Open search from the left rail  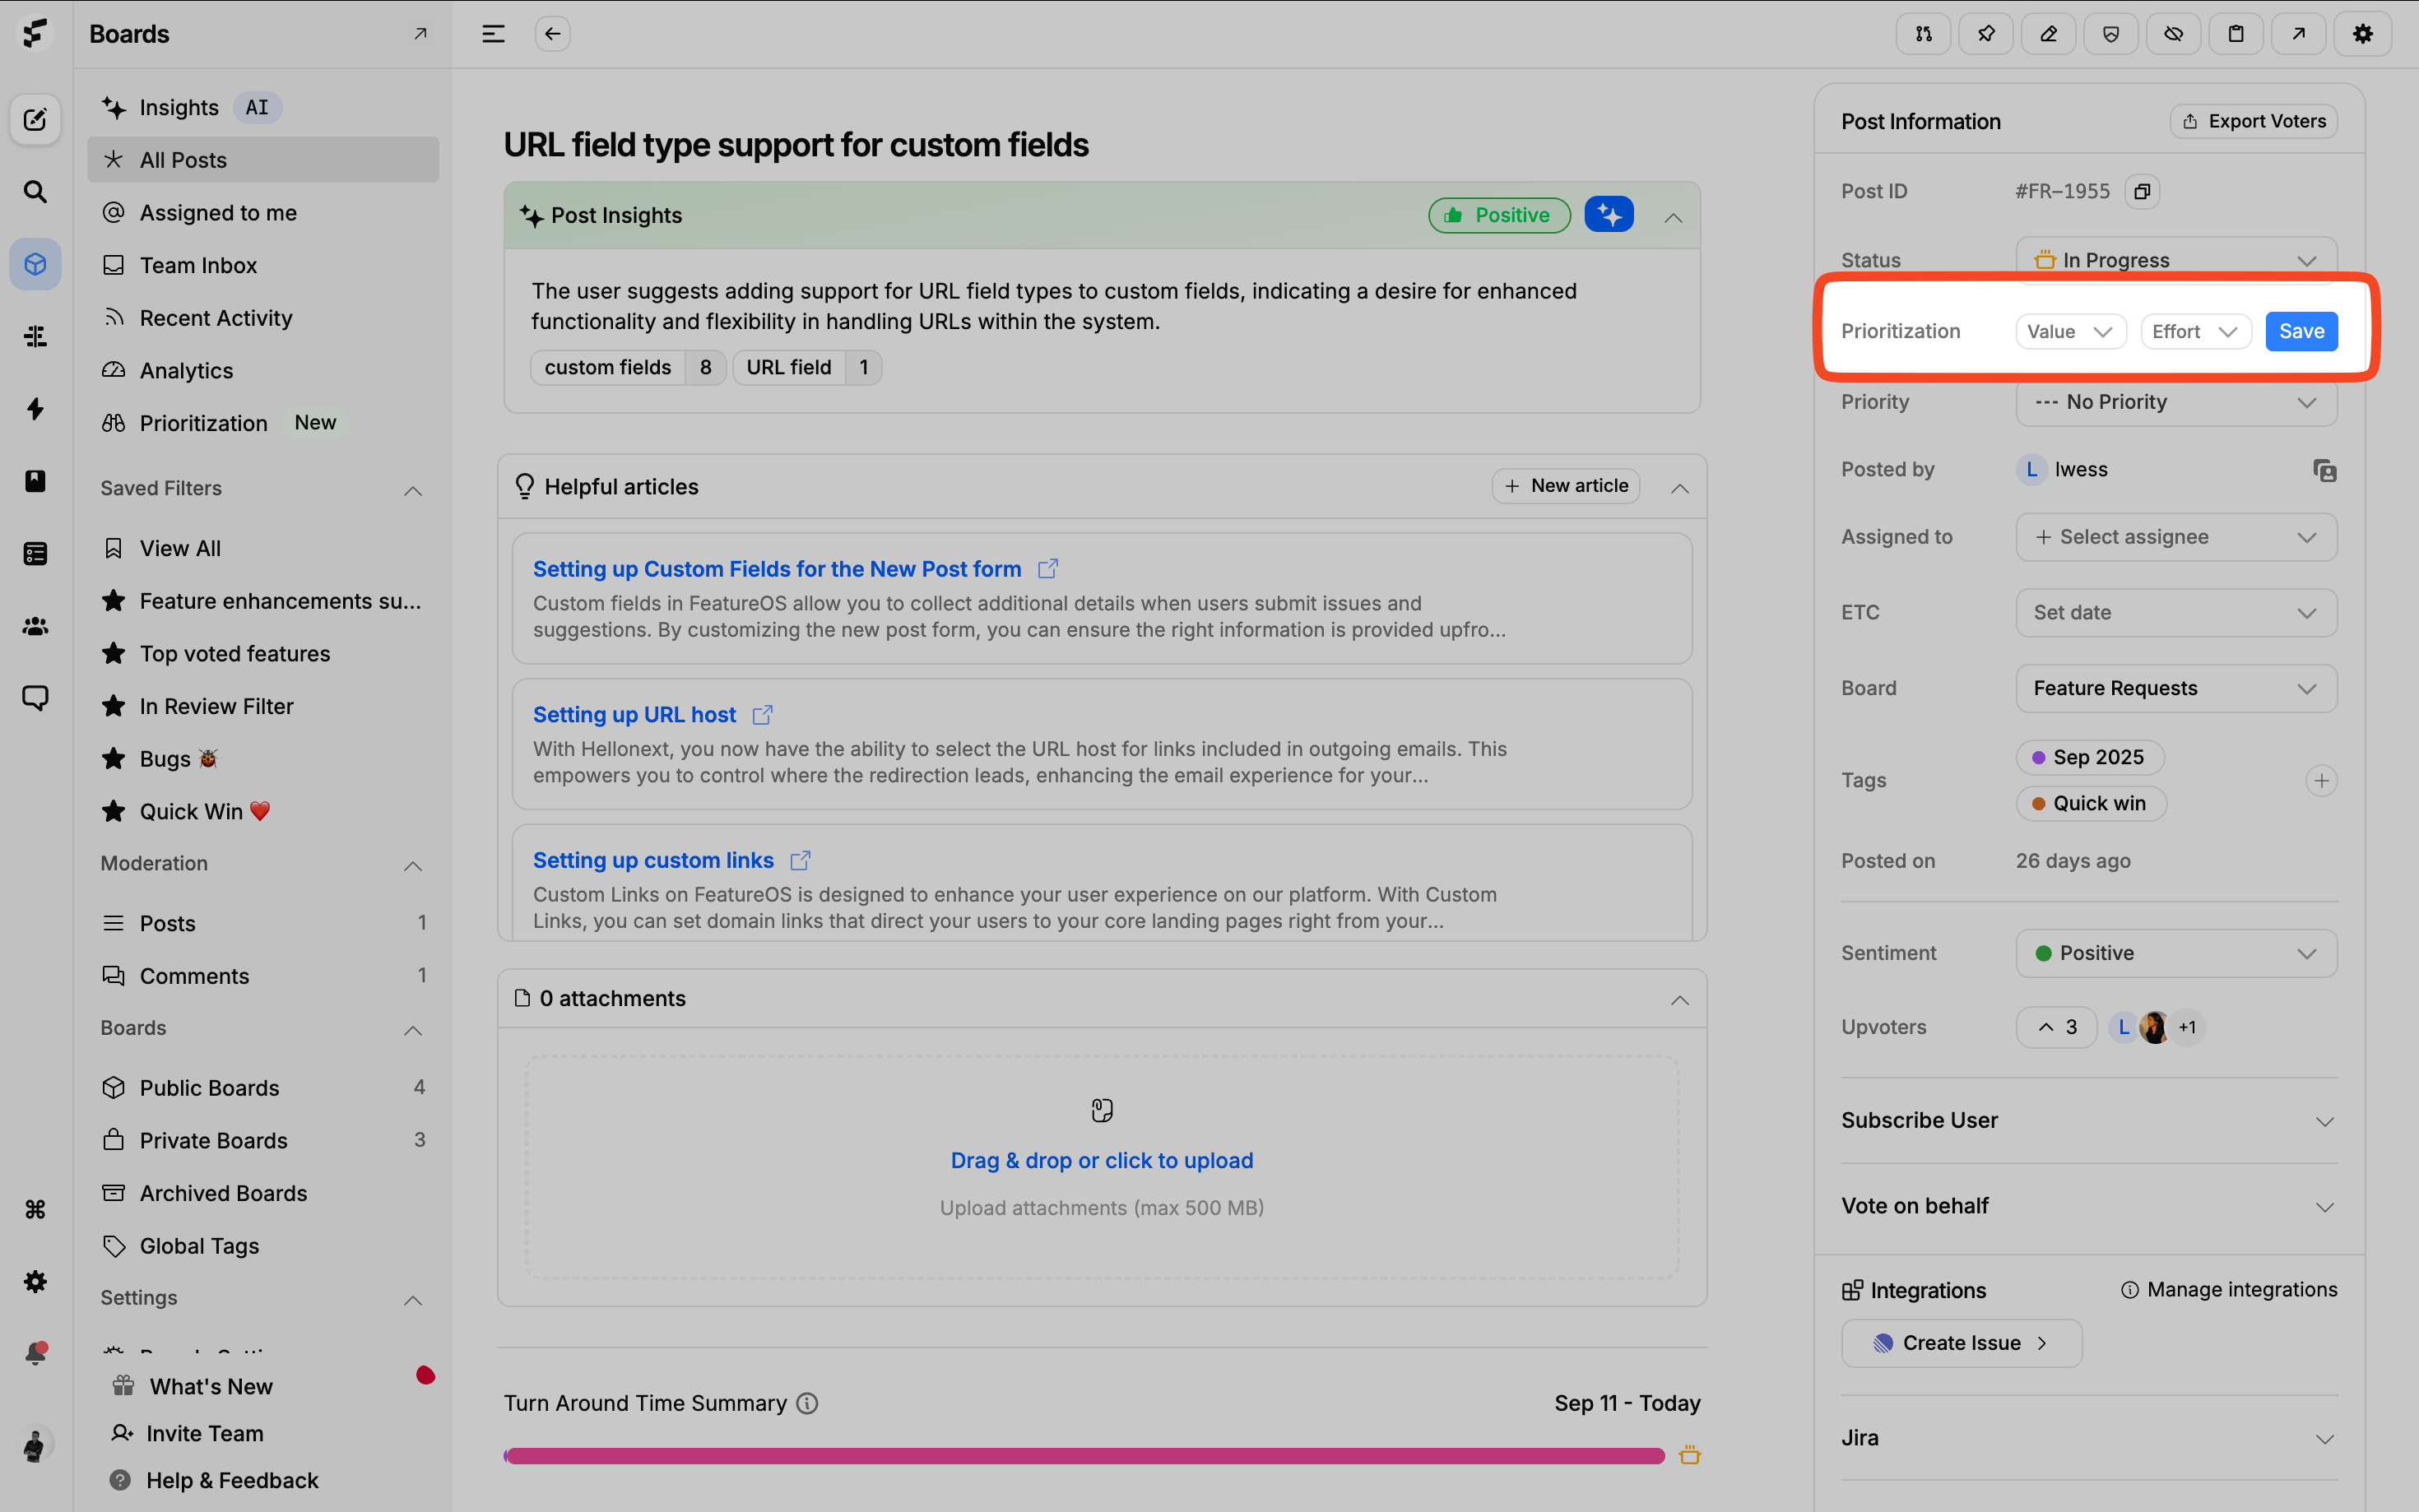35,192
